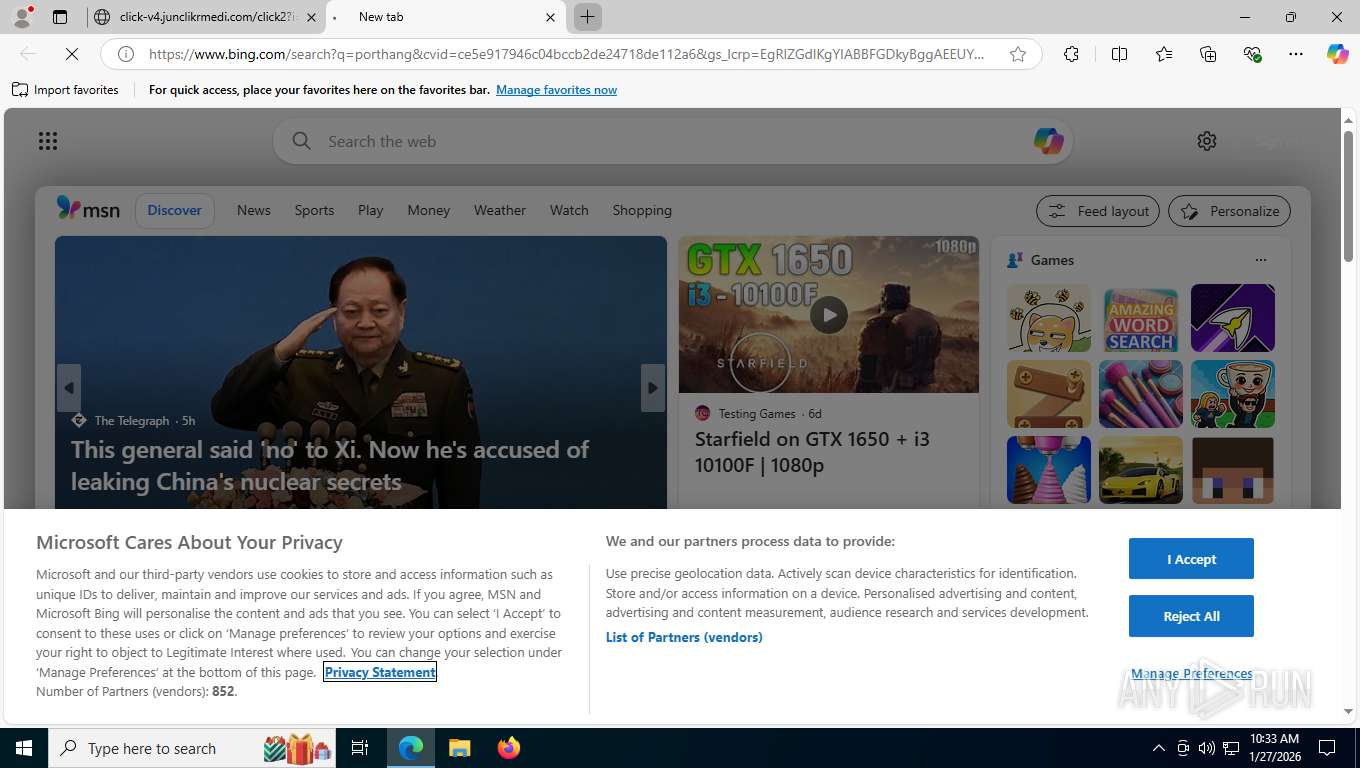This screenshot has width=1360, height=768.
Task: Open the volume control tray icon
Action: [x=1207, y=748]
